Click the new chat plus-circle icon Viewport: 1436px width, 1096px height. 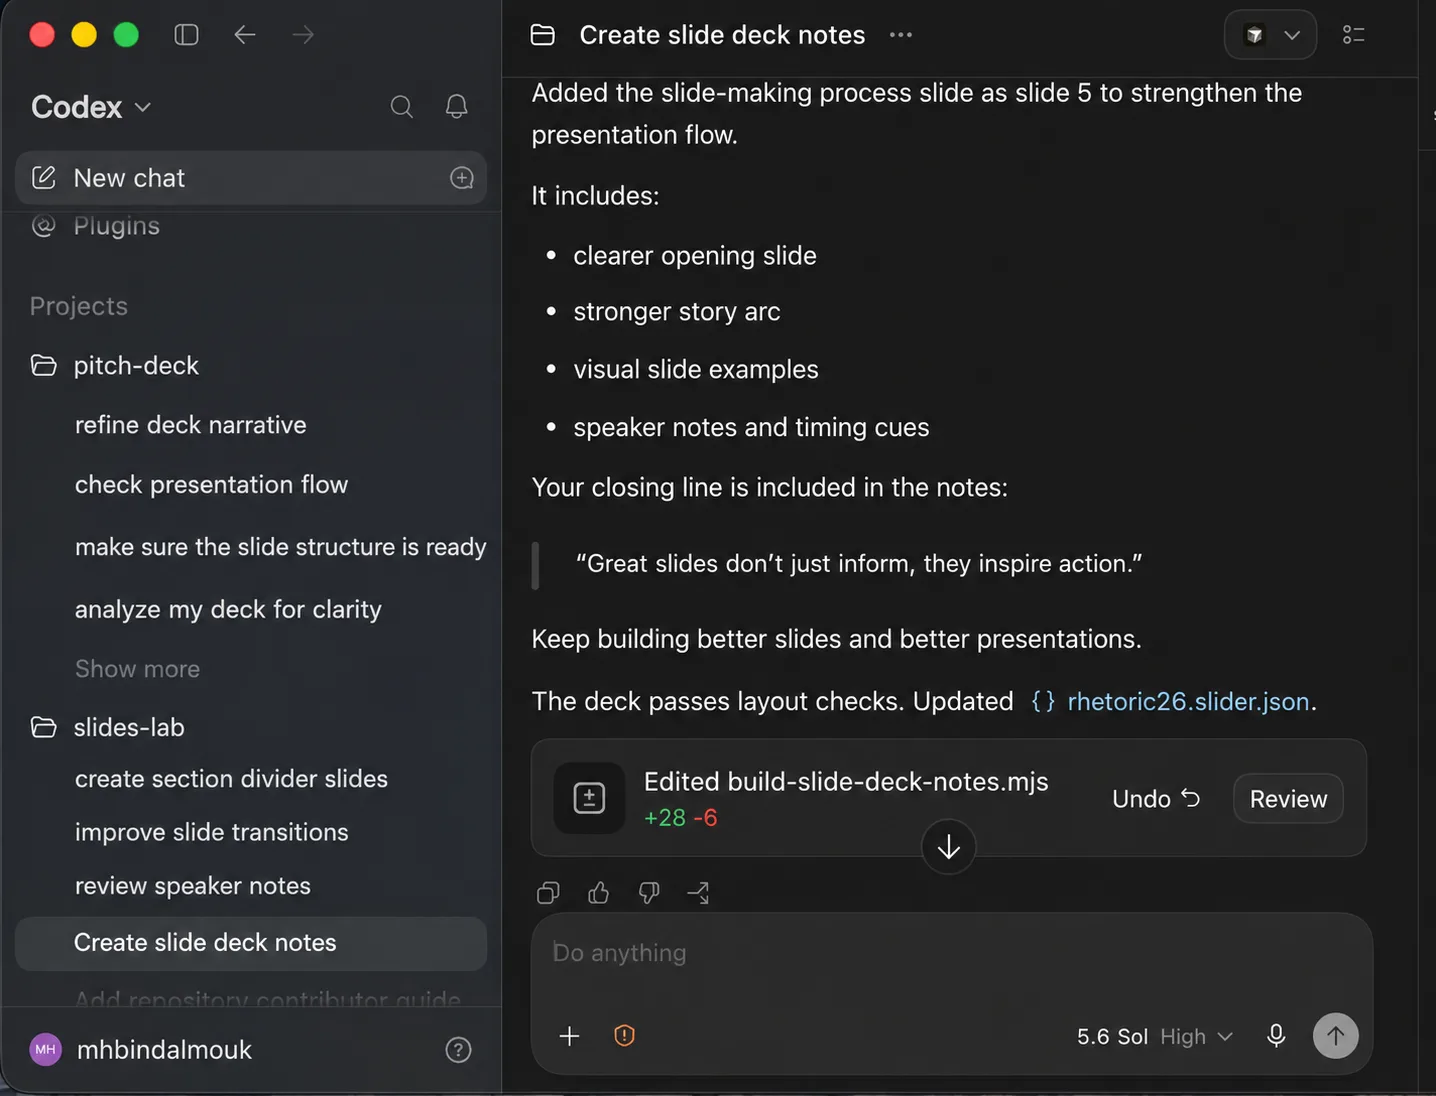click(x=462, y=178)
